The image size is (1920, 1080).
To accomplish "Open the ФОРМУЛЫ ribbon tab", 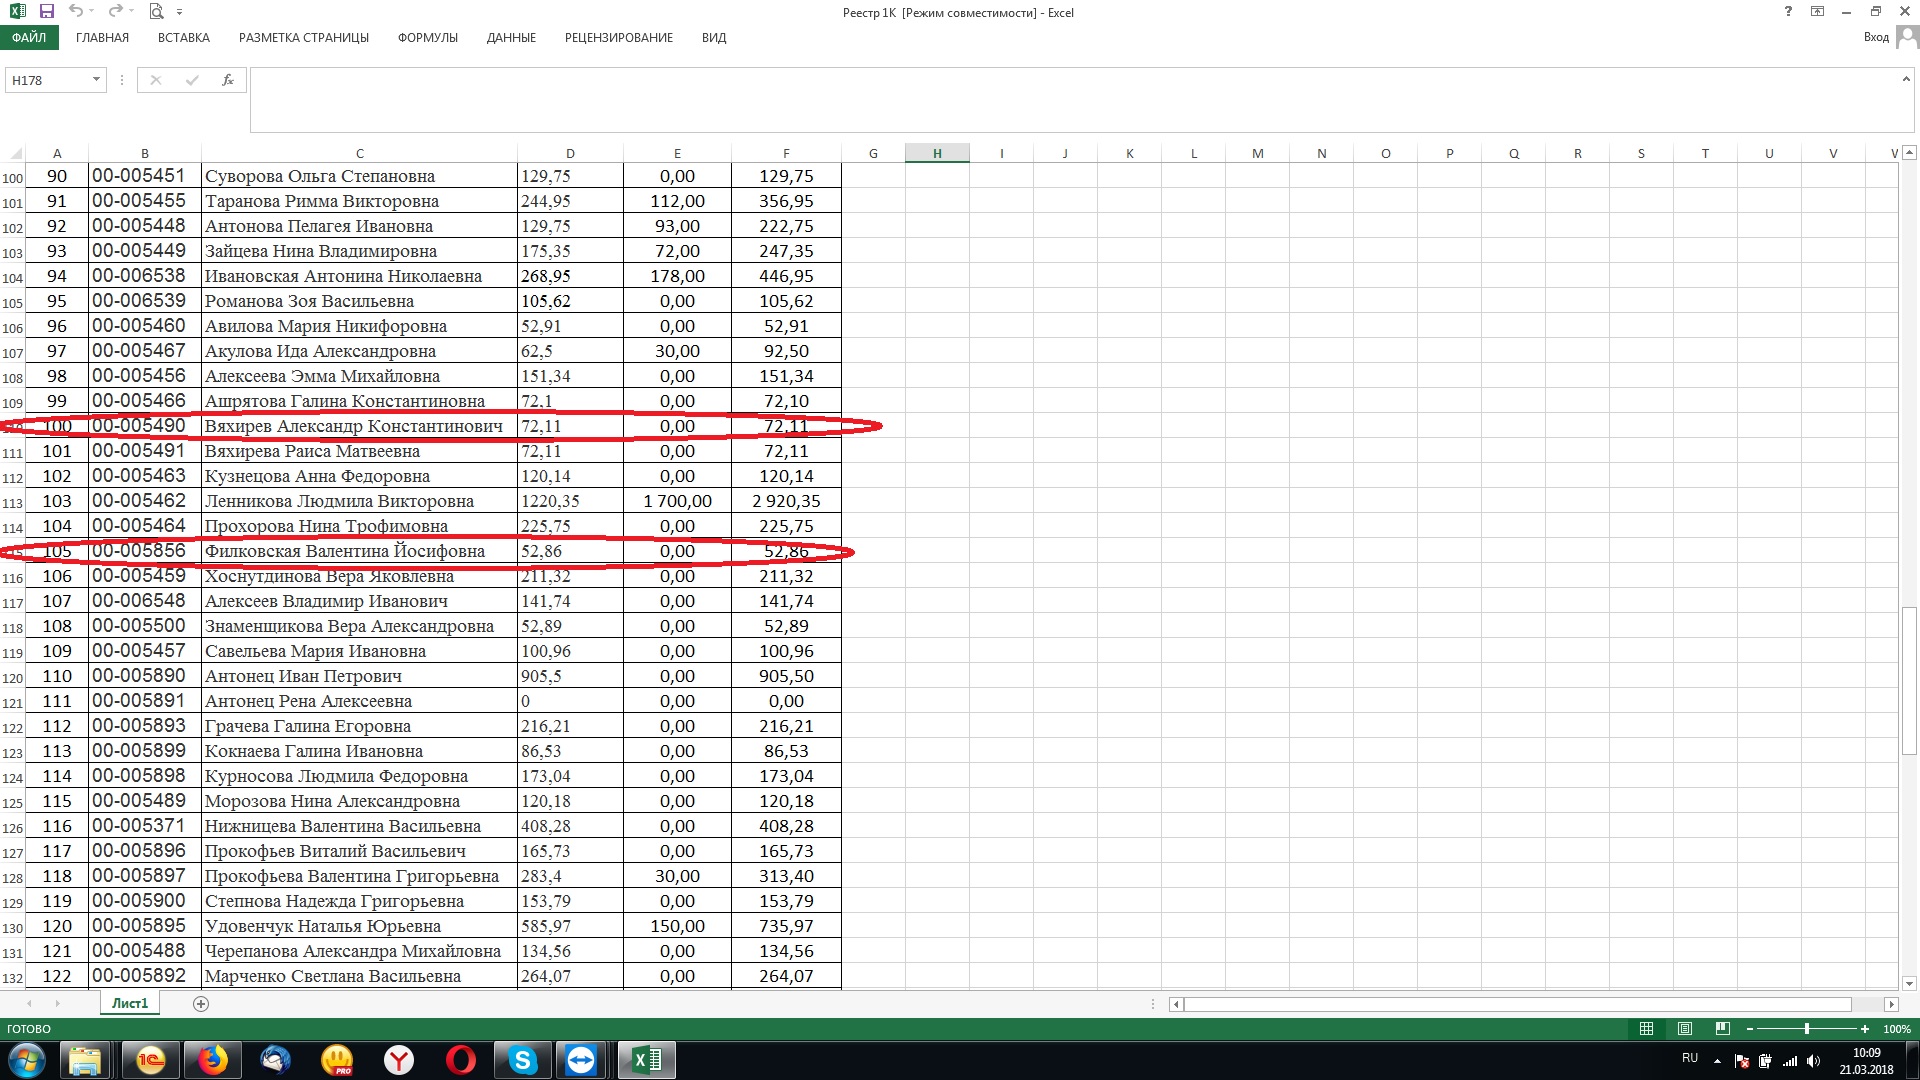I will tap(427, 38).
